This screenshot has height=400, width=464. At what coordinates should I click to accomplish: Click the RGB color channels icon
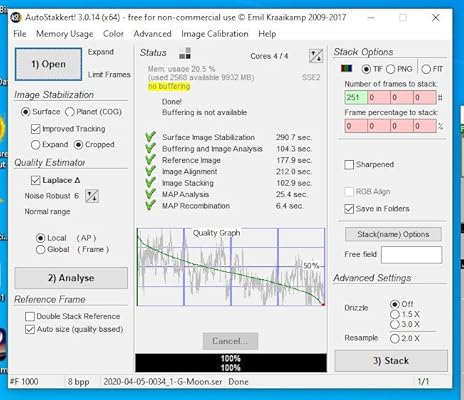point(347,68)
